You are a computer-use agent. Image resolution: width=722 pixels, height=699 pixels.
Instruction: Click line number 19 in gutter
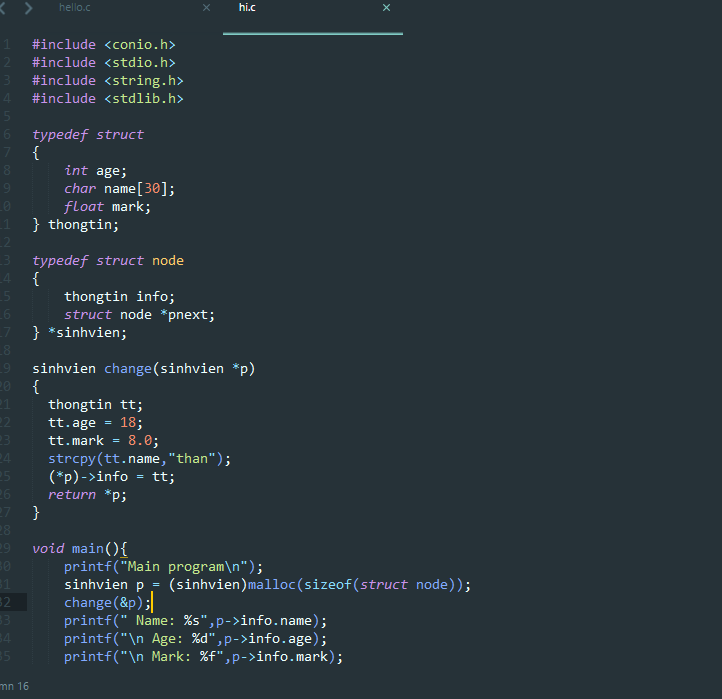pos(6,369)
